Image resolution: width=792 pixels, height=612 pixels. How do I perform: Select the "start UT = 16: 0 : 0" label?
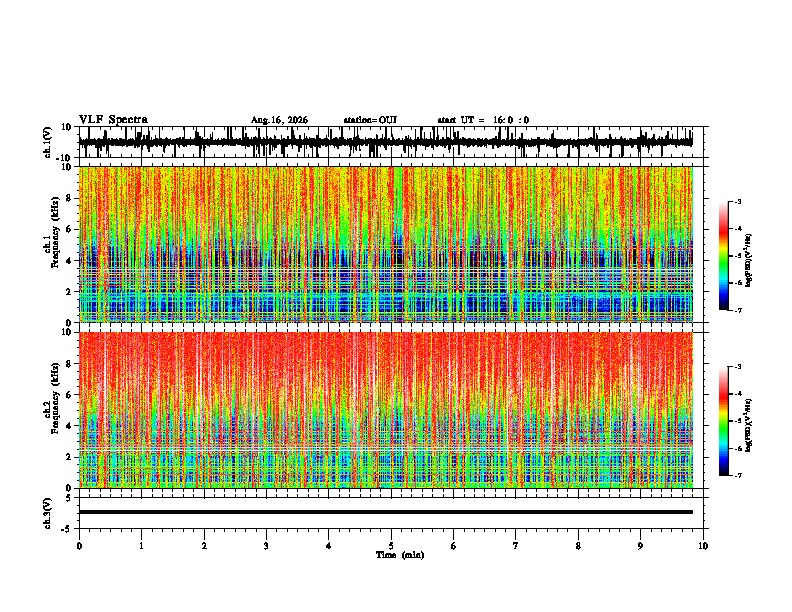(x=483, y=120)
